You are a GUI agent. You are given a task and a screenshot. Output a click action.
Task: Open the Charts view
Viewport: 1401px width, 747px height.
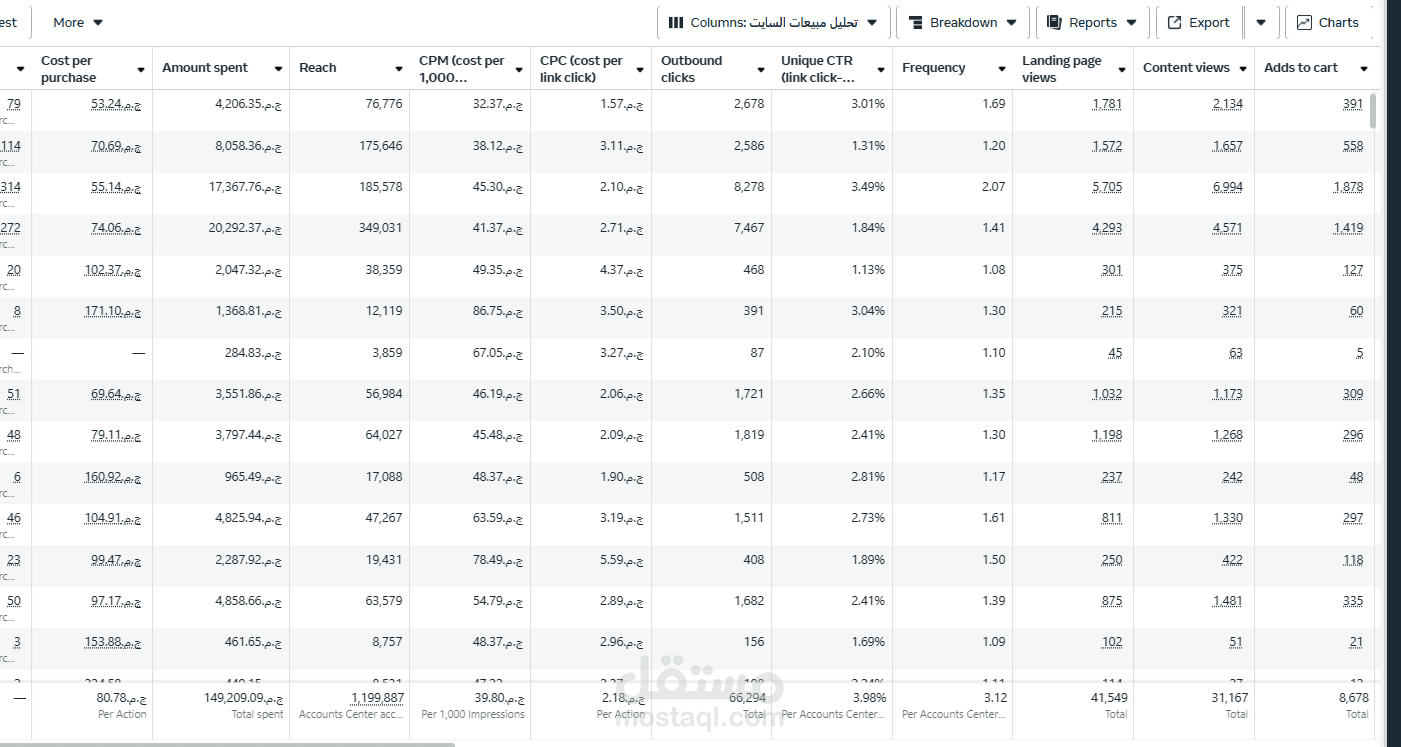pos(1328,22)
